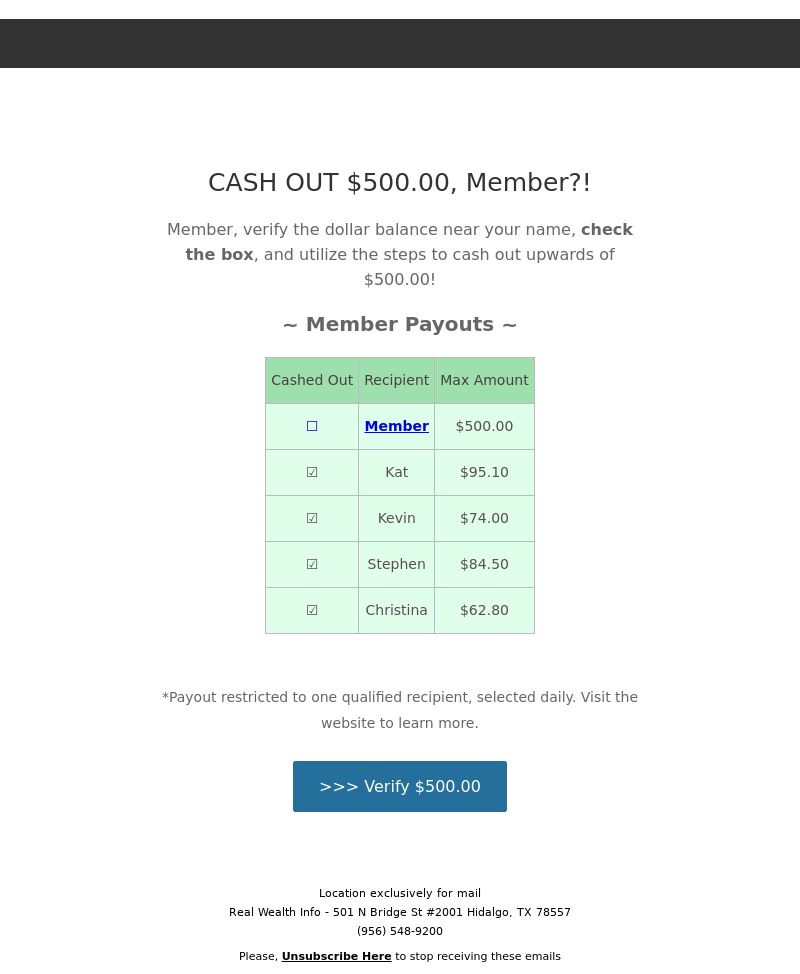Click the dark header bar at top
800x974 pixels.
400,43
